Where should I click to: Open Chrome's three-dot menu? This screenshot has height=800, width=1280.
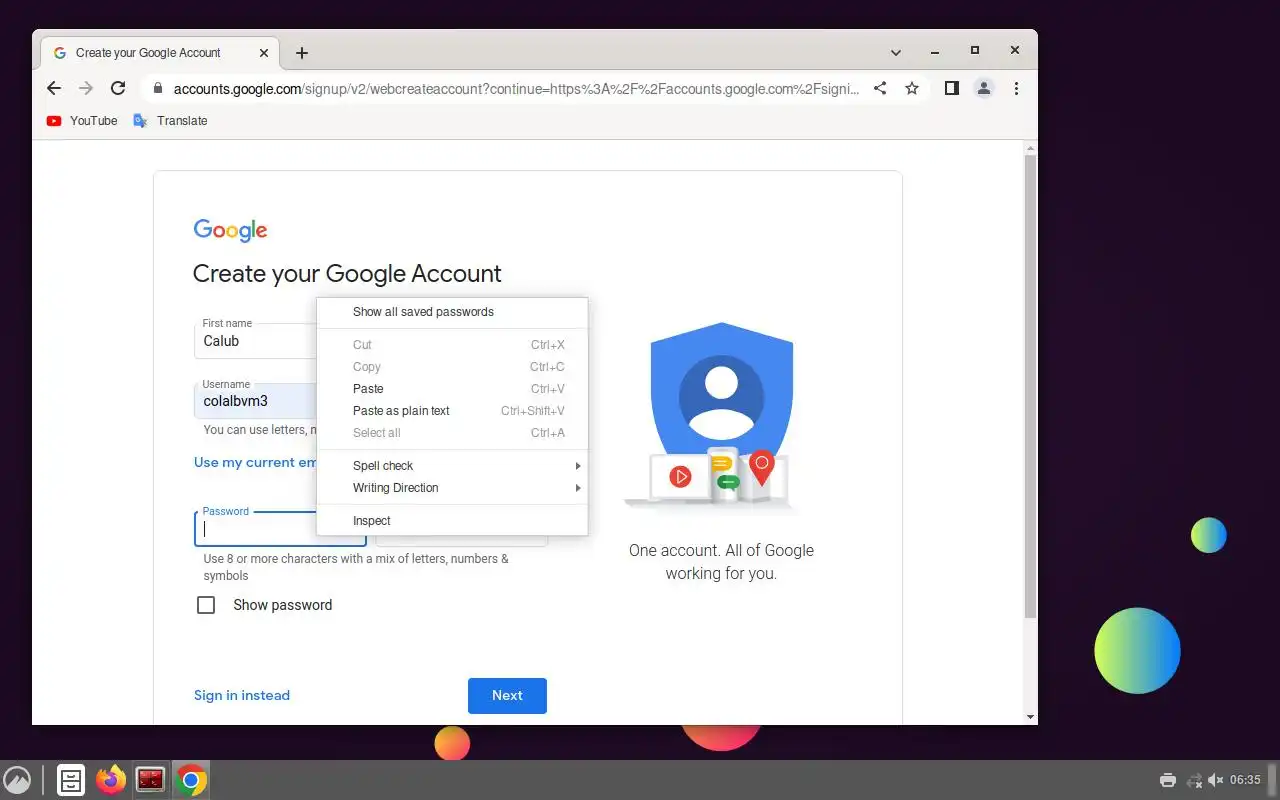coord(1016,88)
